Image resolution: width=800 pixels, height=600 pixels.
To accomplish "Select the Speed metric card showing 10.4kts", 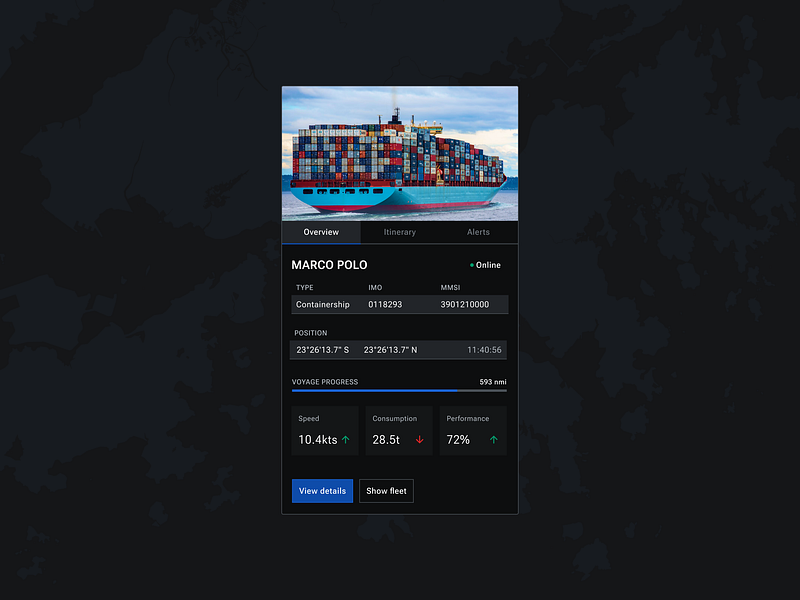I will [x=324, y=430].
